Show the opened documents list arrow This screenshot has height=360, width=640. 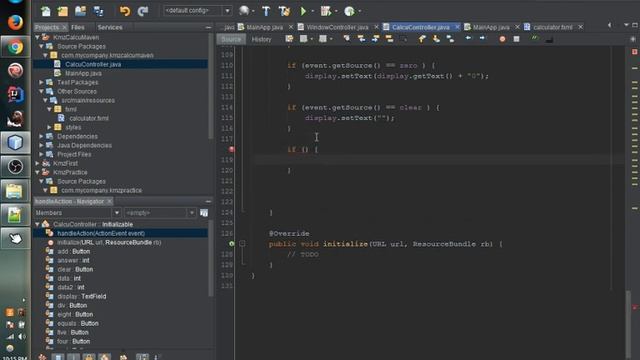(x=626, y=25)
